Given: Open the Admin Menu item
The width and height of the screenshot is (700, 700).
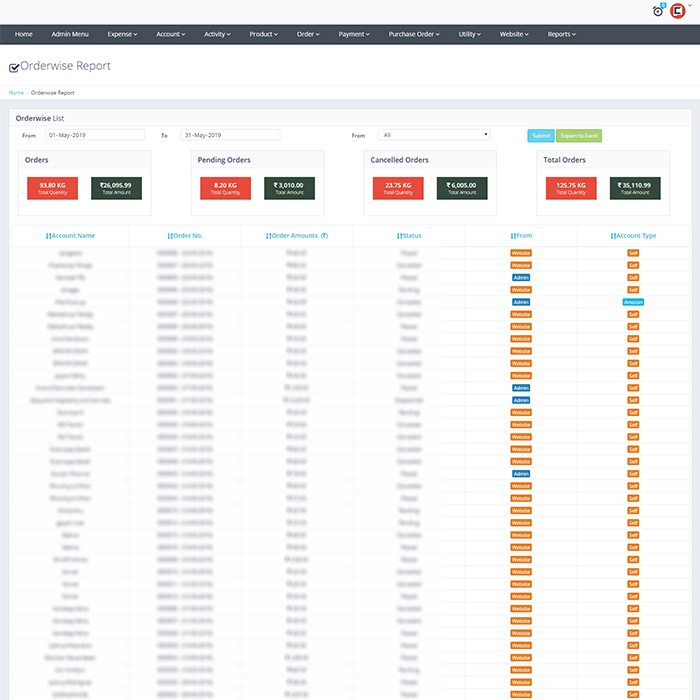Looking at the screenshot, I should 70,34.
